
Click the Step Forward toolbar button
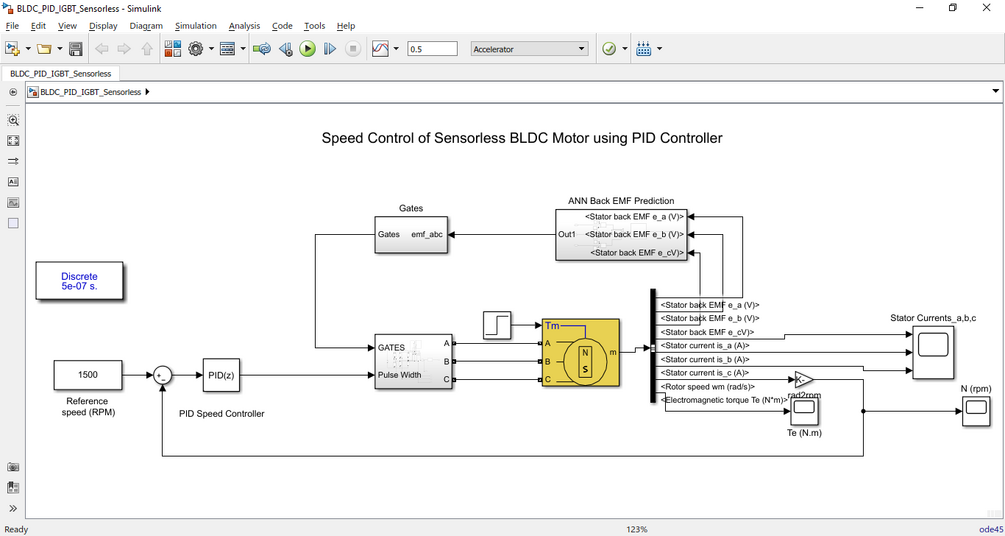click(x=329, y=49)
